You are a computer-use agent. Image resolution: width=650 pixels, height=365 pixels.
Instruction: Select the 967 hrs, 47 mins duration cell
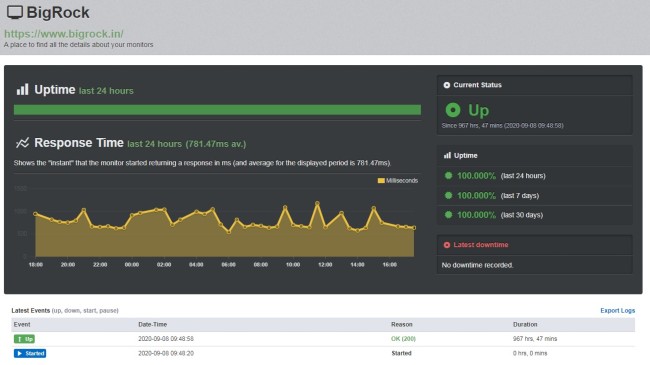click(x=535, y=339)
